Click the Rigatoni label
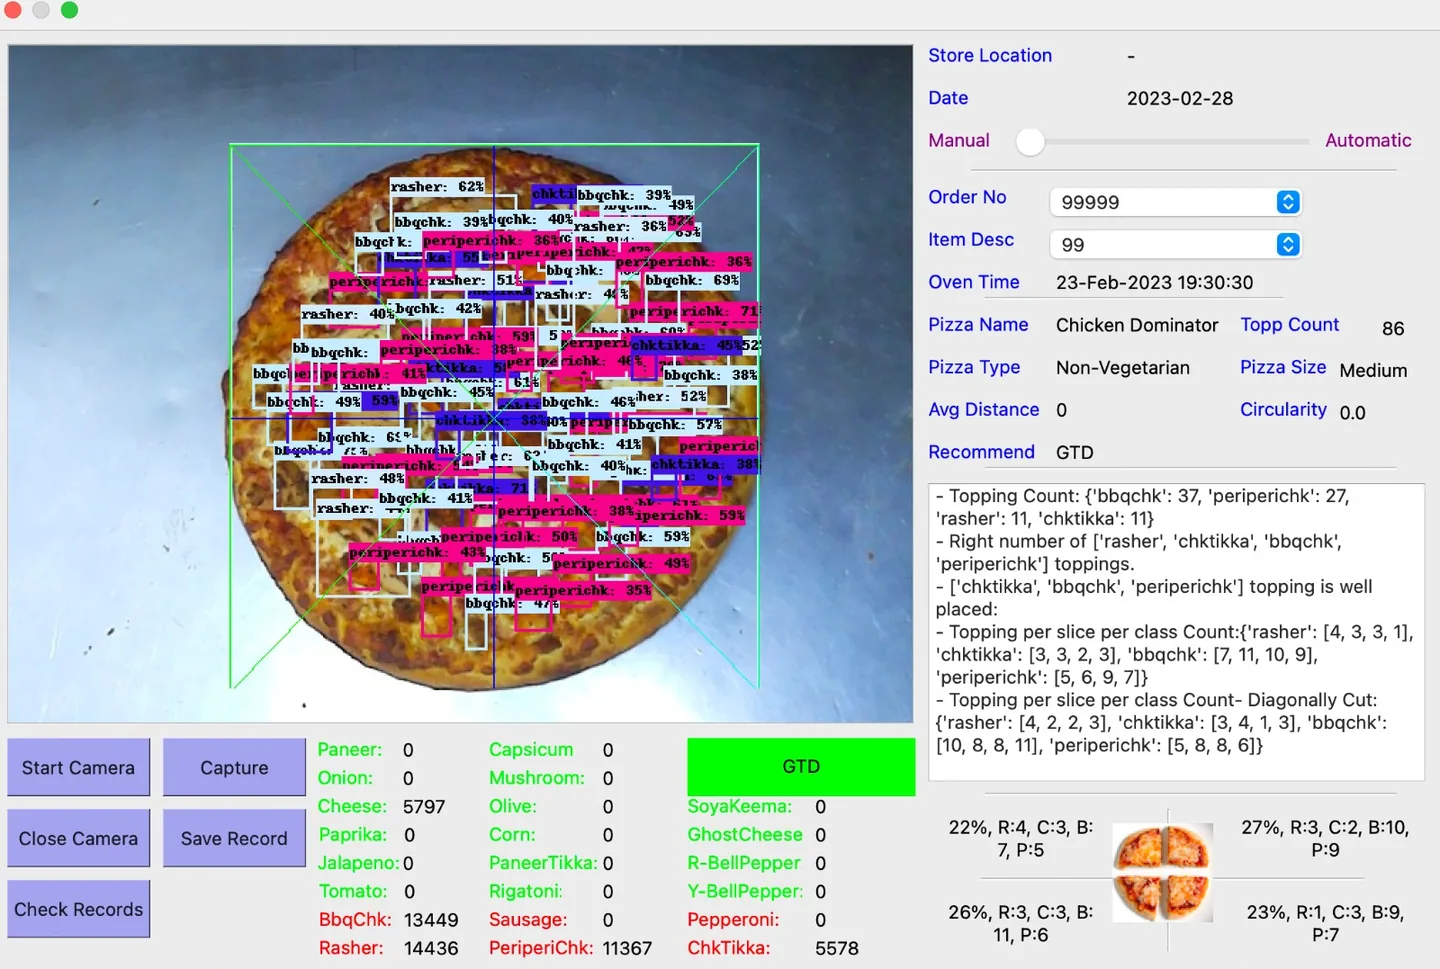This screenshot has height=969, width=1440. pyautogui.click(x=525, y=891)
